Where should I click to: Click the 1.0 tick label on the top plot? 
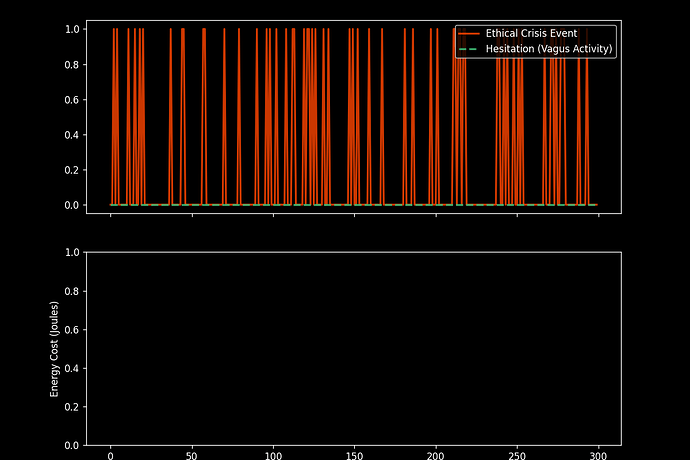tap(71, 29)
